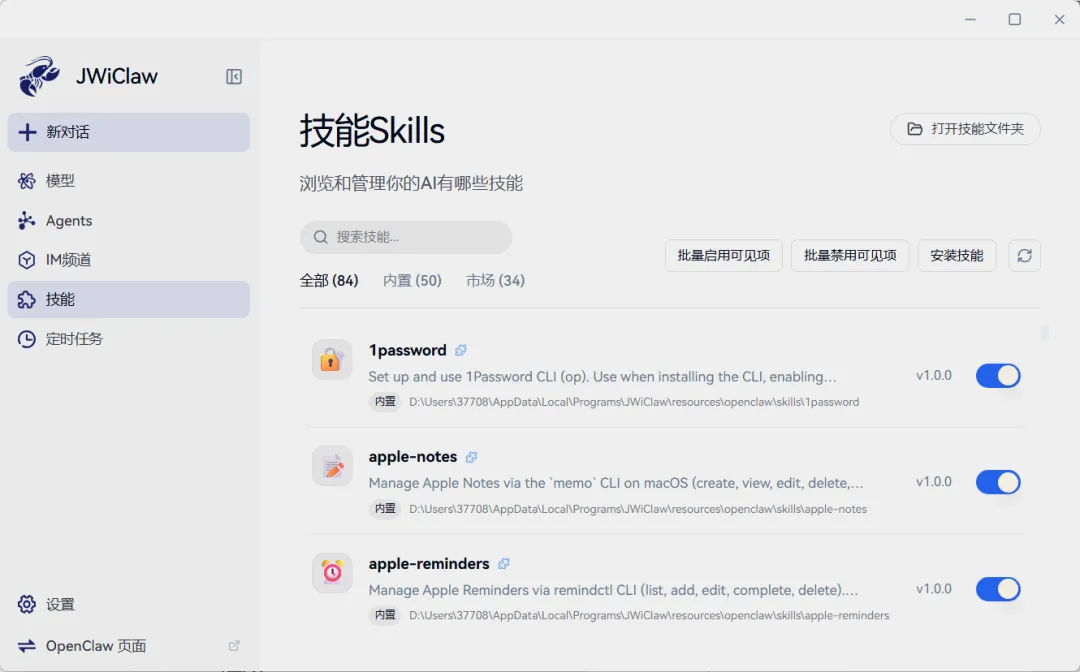The image size is (1080, 672).
Task: Toggle the apple-reminders skill off
Action: tap(997, 589)
